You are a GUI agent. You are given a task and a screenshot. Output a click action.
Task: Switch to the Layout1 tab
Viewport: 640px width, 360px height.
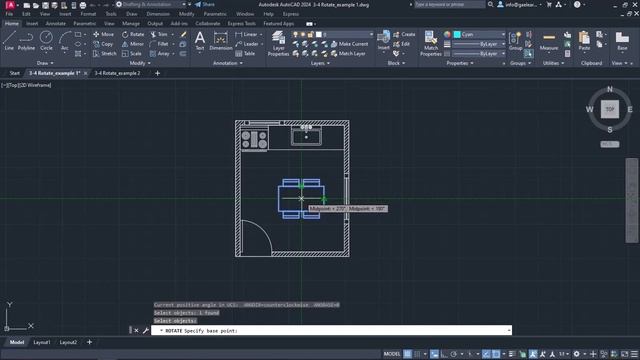coord(42,342)
